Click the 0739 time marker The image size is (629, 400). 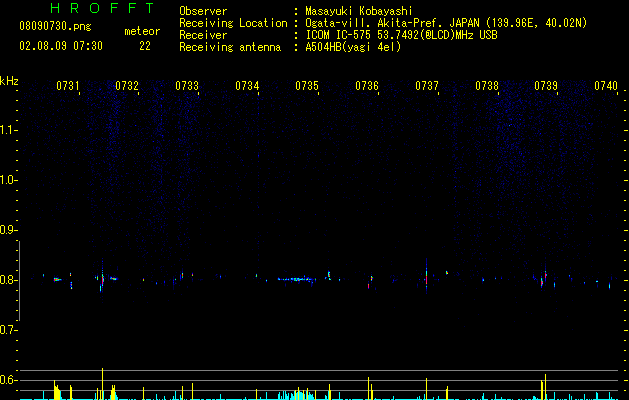tap(546, 86)
